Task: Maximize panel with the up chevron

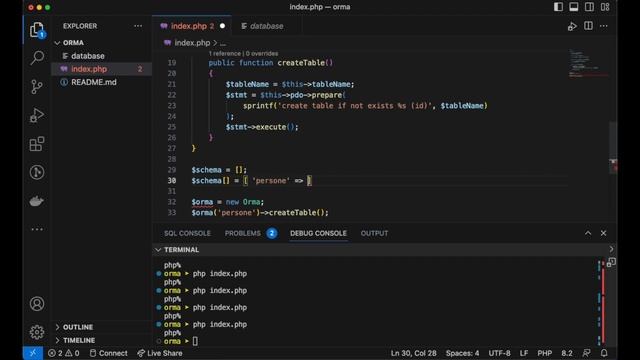Action: coord(588,233)
